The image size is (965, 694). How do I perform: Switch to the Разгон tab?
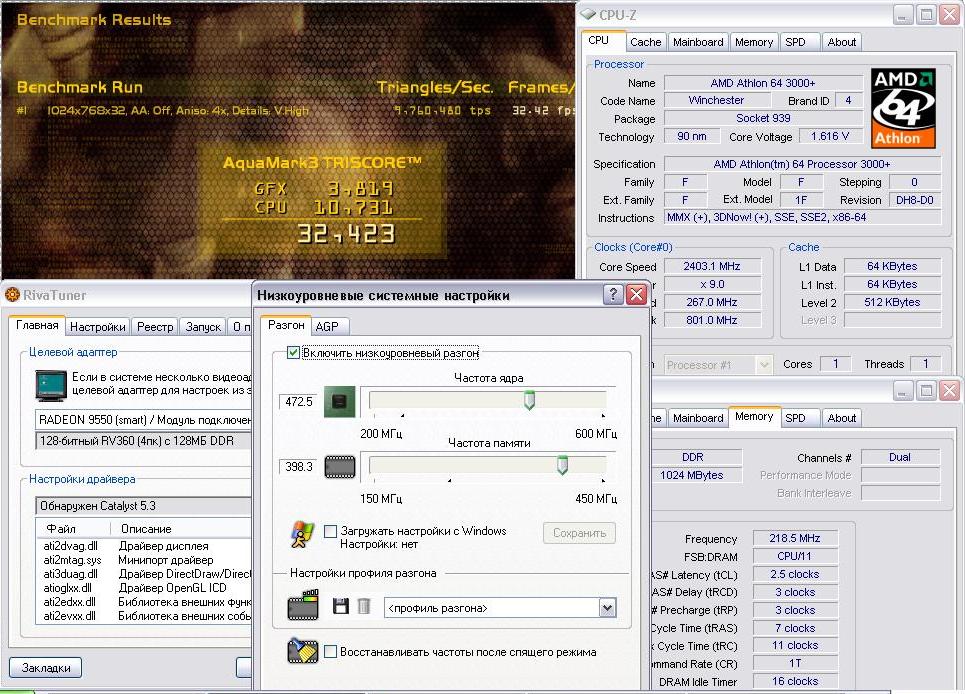tap(286, 325)
